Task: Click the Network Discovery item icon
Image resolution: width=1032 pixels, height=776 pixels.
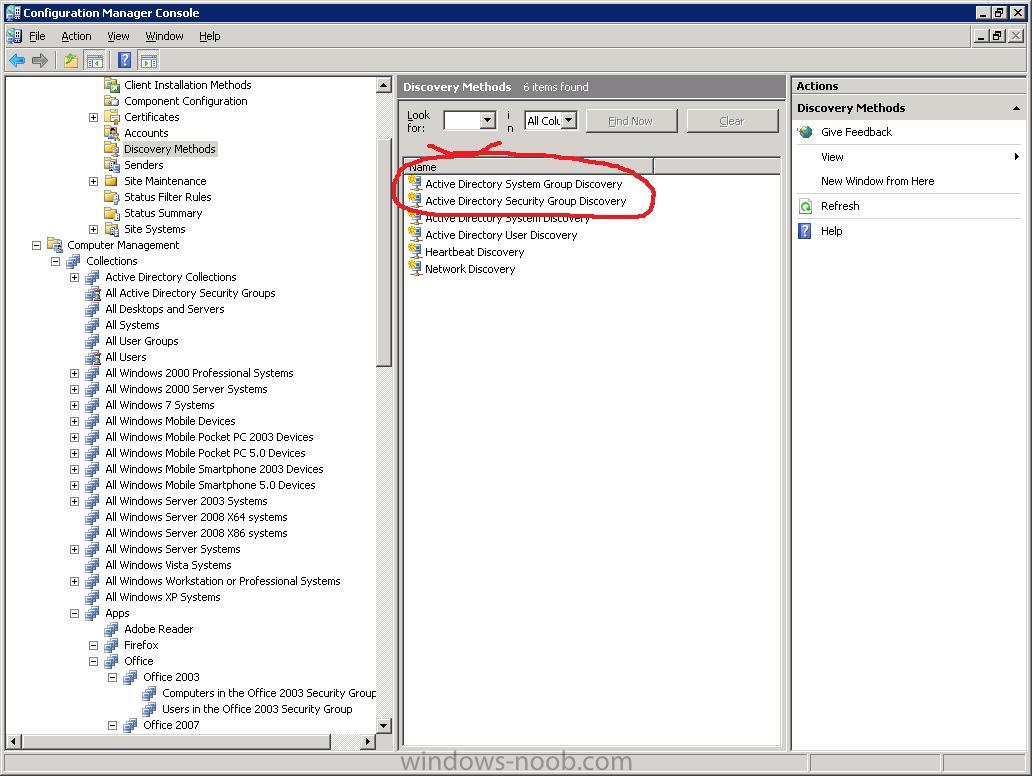Action: (x=415, y=269)
